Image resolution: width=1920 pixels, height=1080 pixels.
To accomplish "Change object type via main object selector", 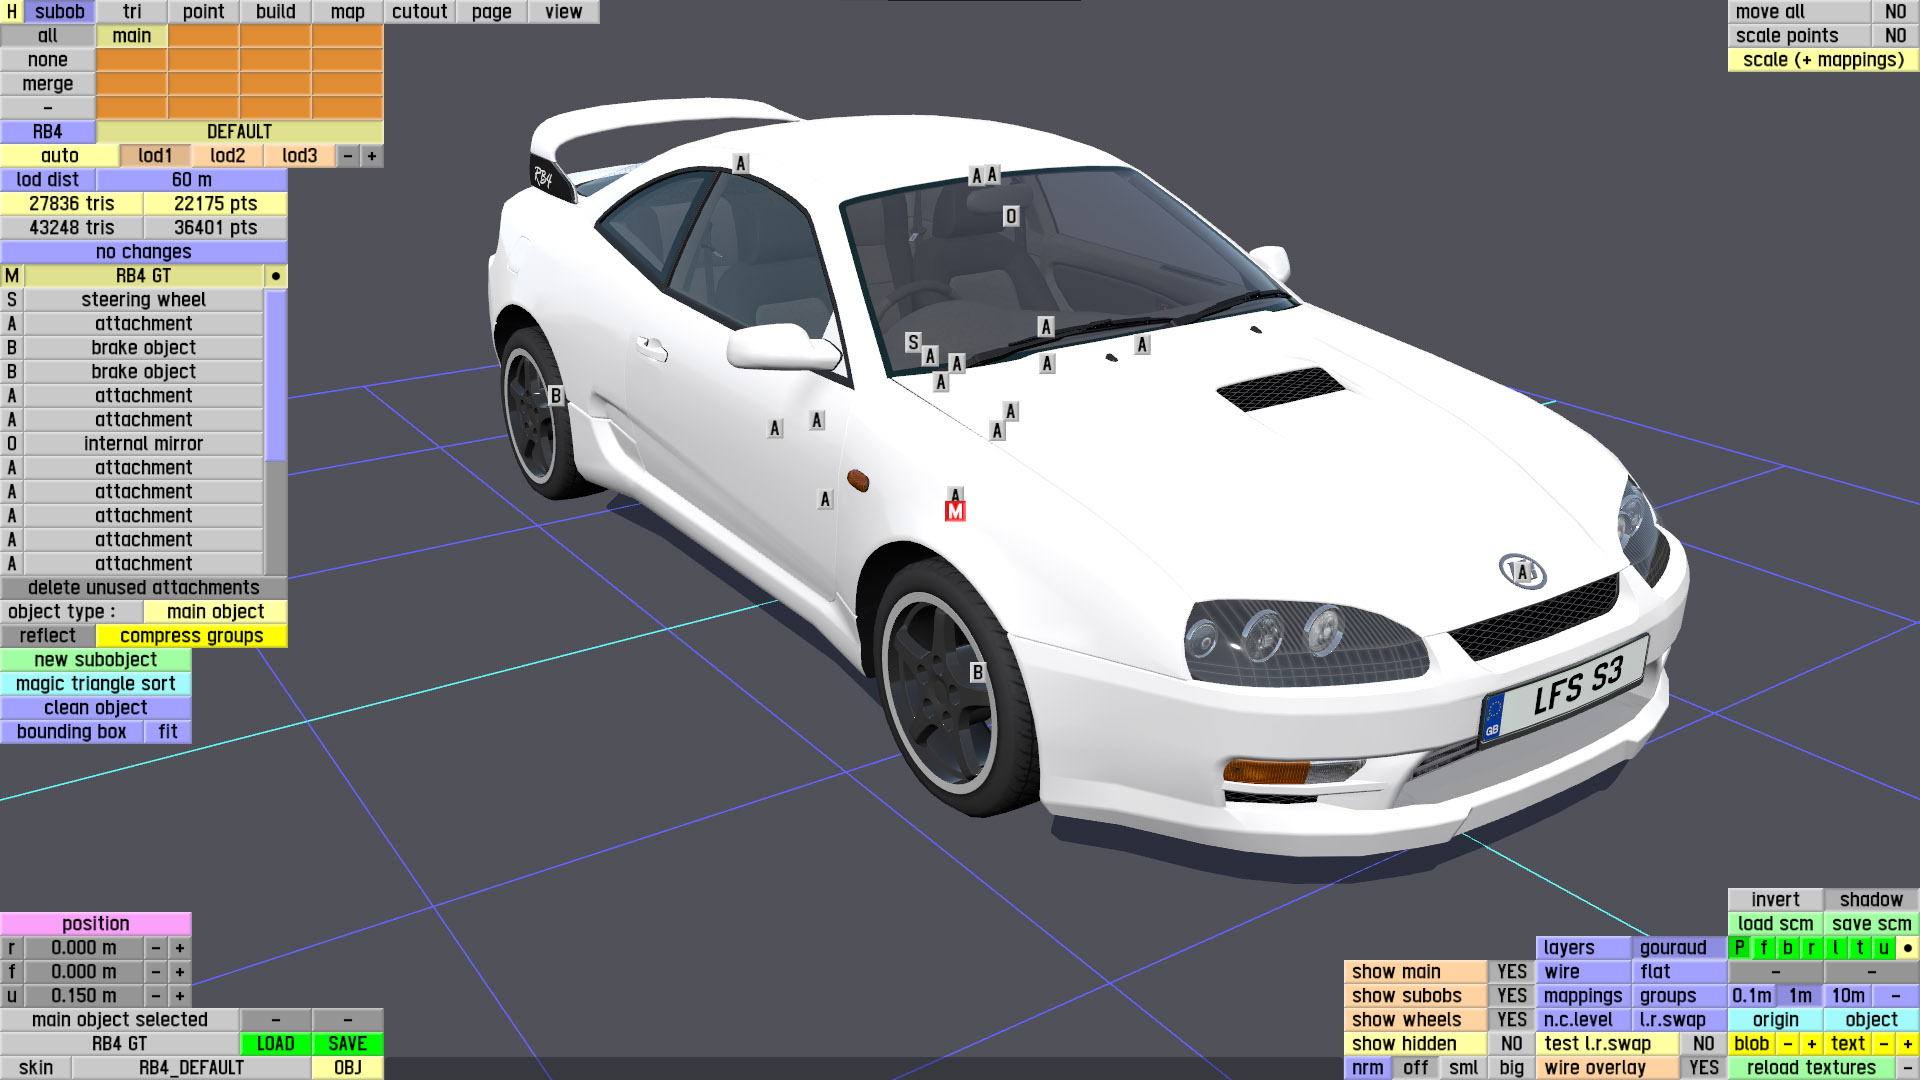I will pos(215,612).
